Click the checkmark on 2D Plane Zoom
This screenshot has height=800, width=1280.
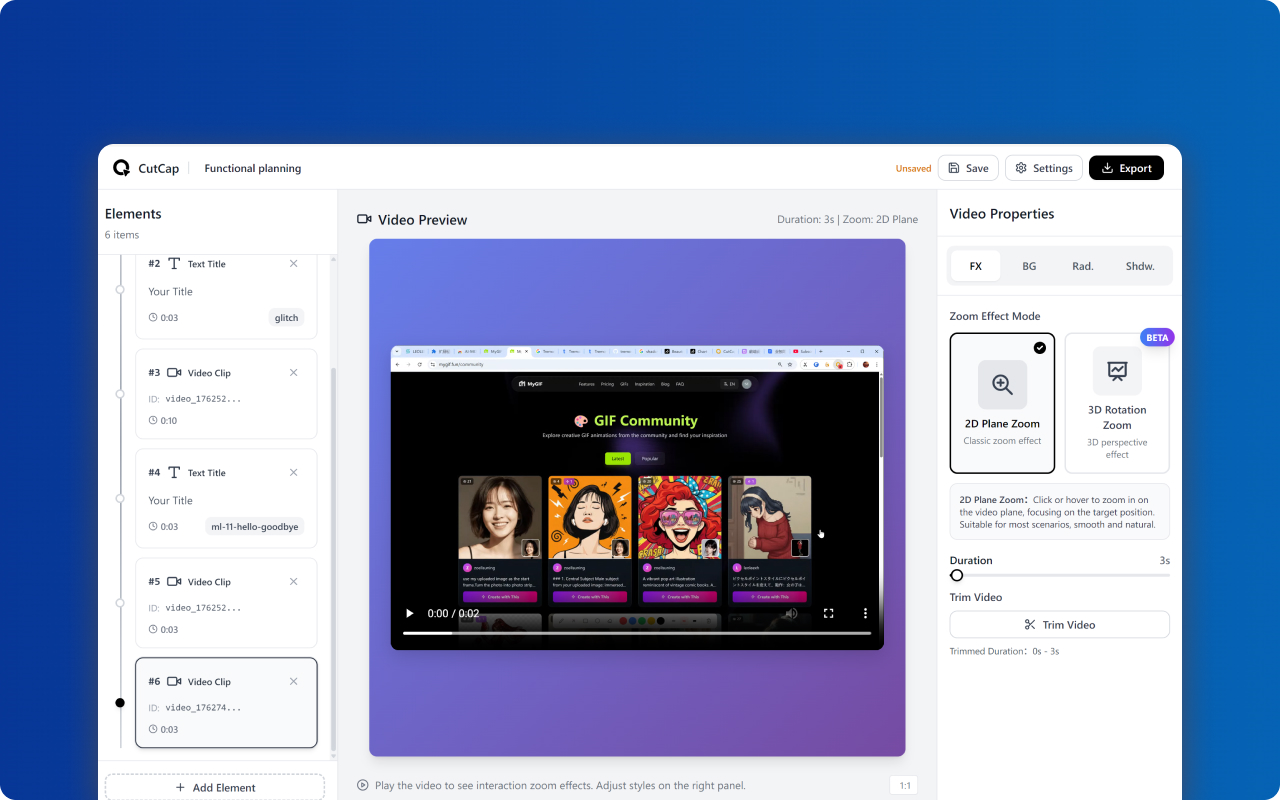[1040, 348]
